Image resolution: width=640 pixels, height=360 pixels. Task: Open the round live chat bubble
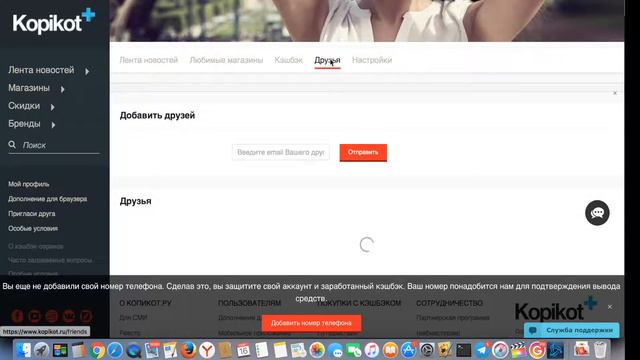click(597, 213)
